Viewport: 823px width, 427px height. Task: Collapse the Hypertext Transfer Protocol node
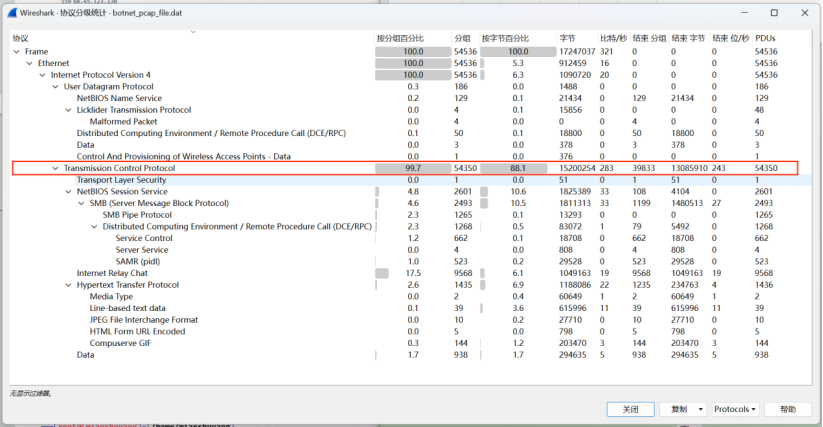tap(68, 285)
